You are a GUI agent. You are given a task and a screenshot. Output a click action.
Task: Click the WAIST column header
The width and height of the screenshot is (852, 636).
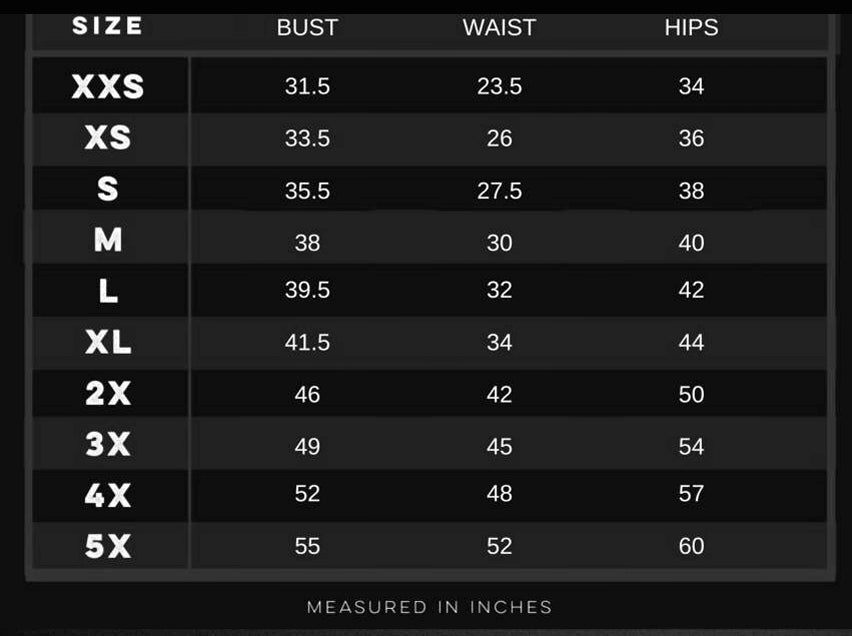tap(499, 28)
